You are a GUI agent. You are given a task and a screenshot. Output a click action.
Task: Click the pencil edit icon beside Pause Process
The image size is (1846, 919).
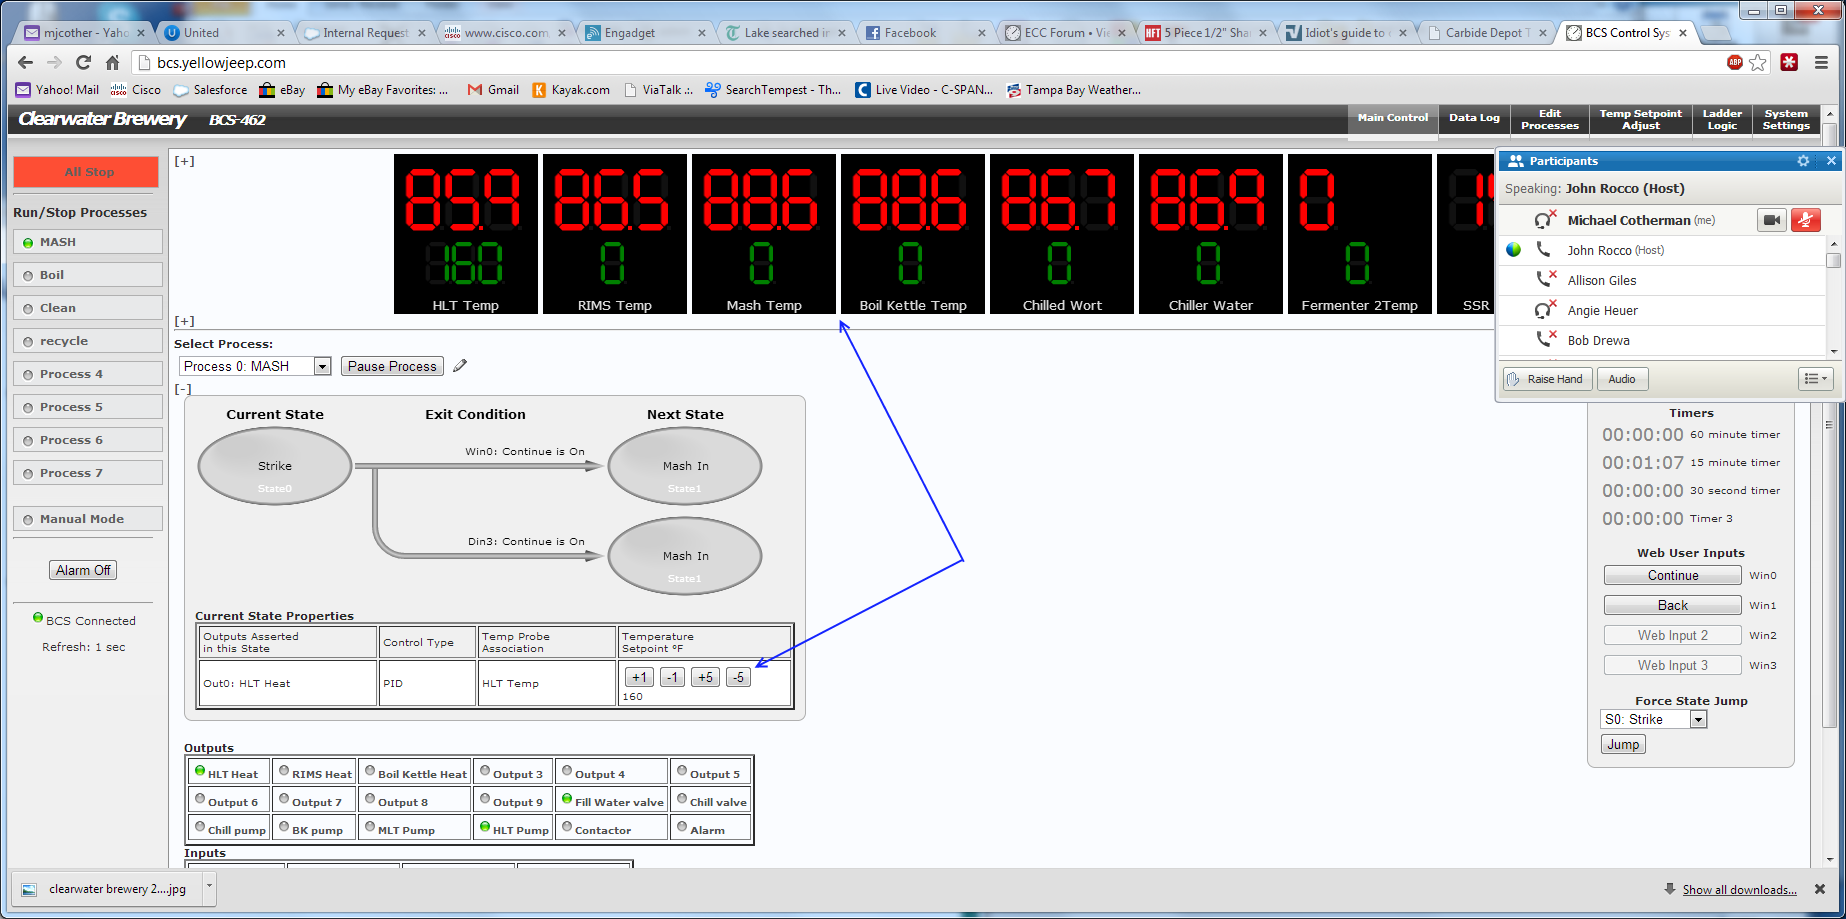[x=460, y=366]
